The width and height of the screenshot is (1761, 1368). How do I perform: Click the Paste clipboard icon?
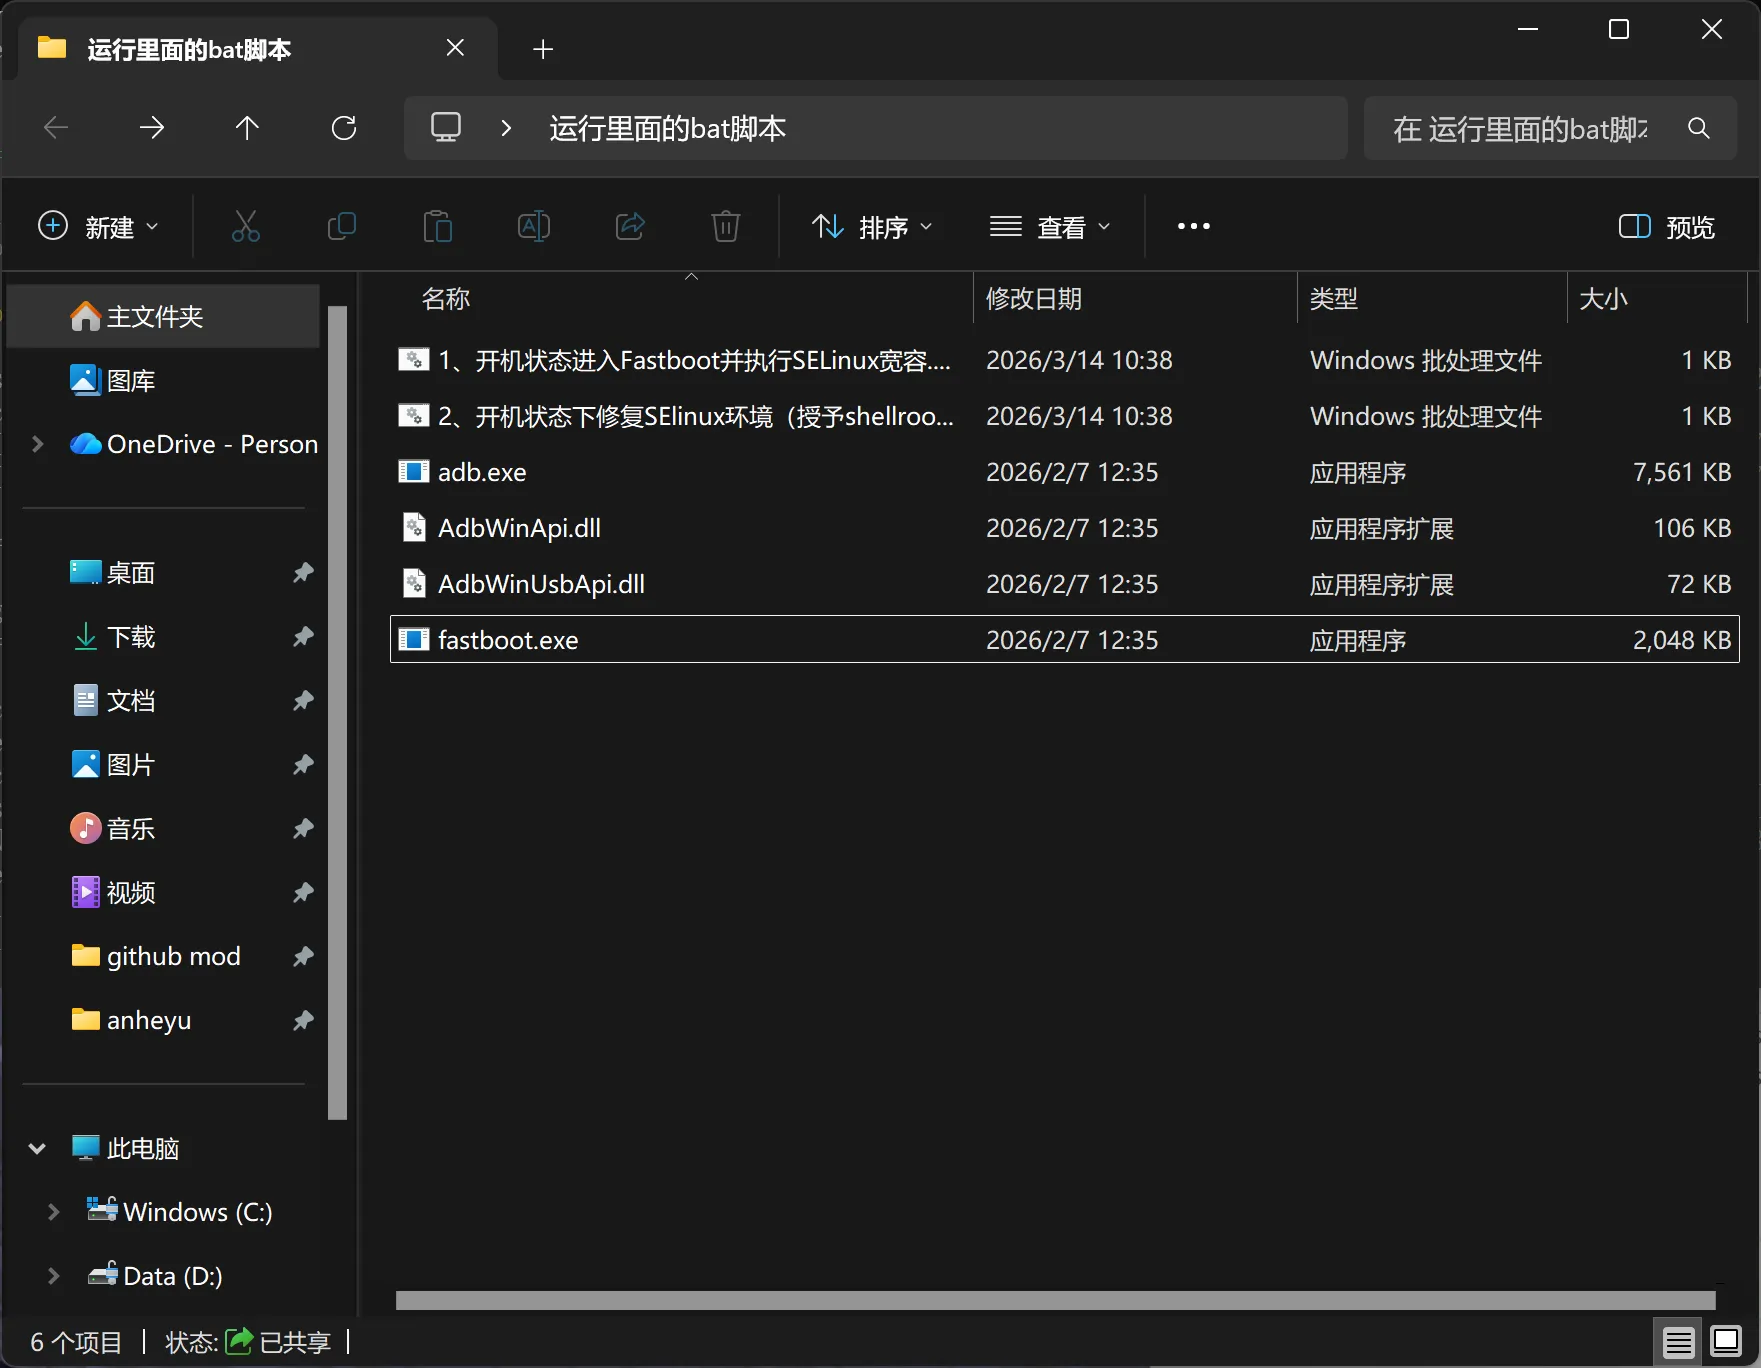click(437, 227)
